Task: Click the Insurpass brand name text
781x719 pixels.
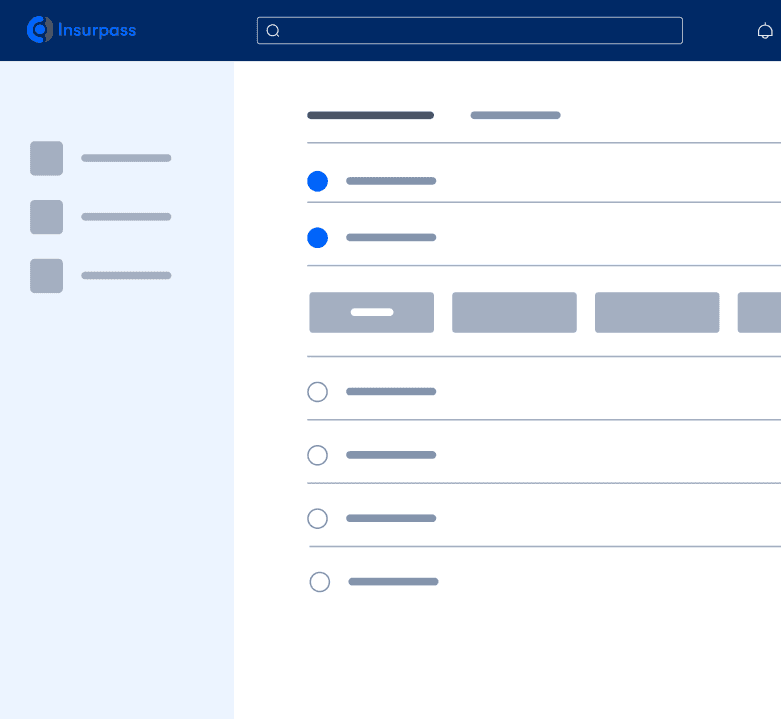Action: point(97,30)
